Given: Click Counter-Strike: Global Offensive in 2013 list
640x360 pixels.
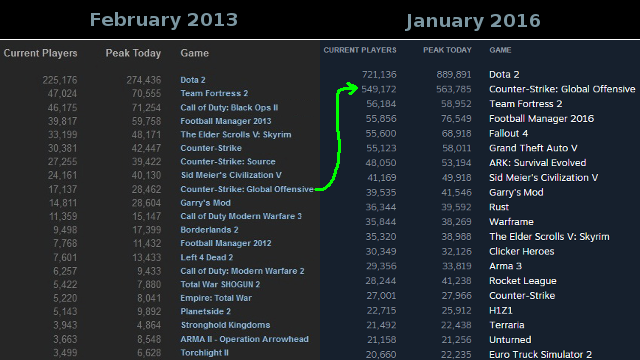Looking at the screenshot, I should [x=247, y=189].
